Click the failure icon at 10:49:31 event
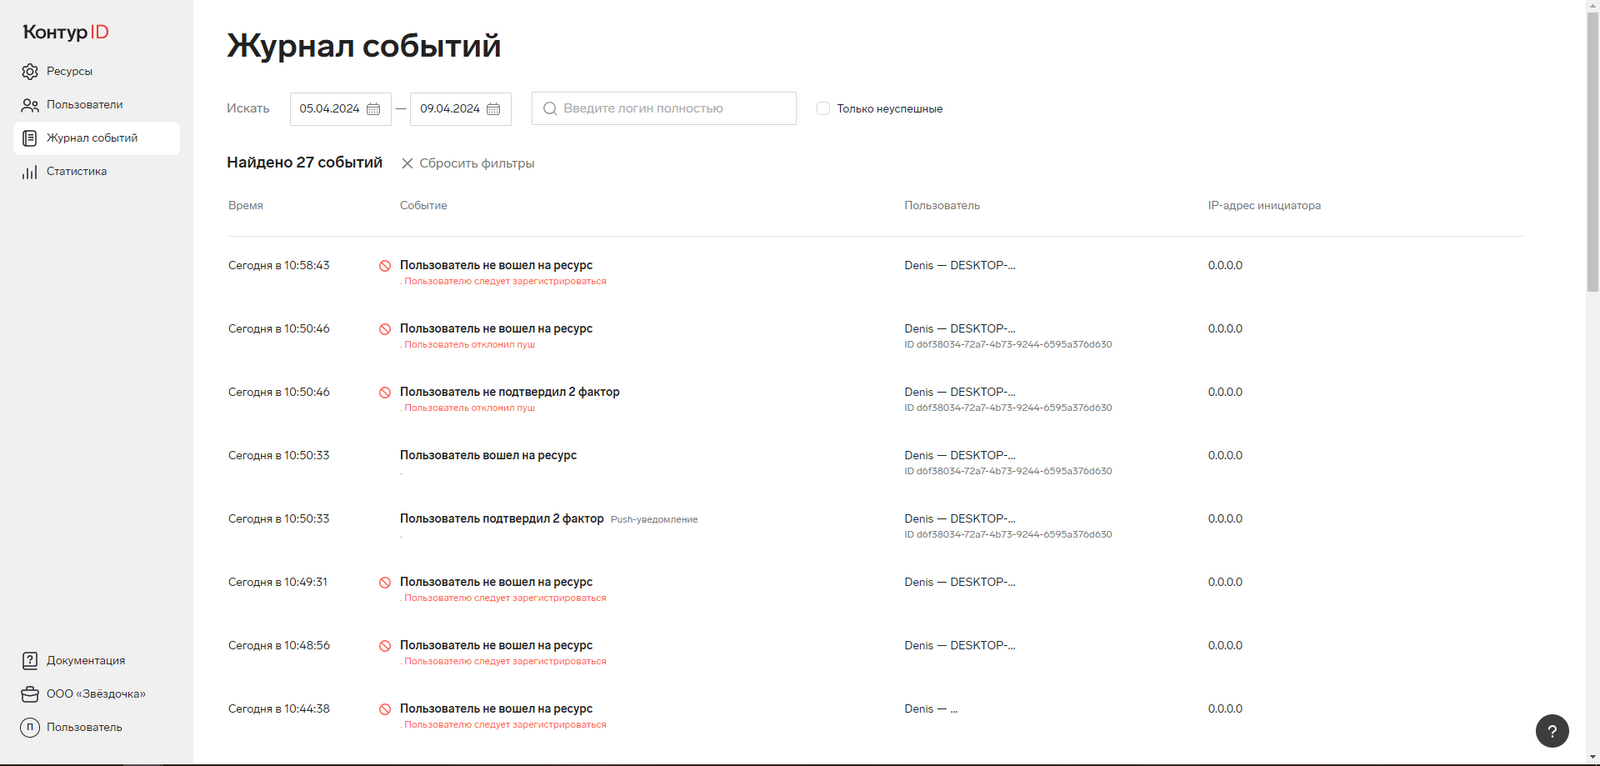The image size is (1600, 766). [x=385, y=583]
